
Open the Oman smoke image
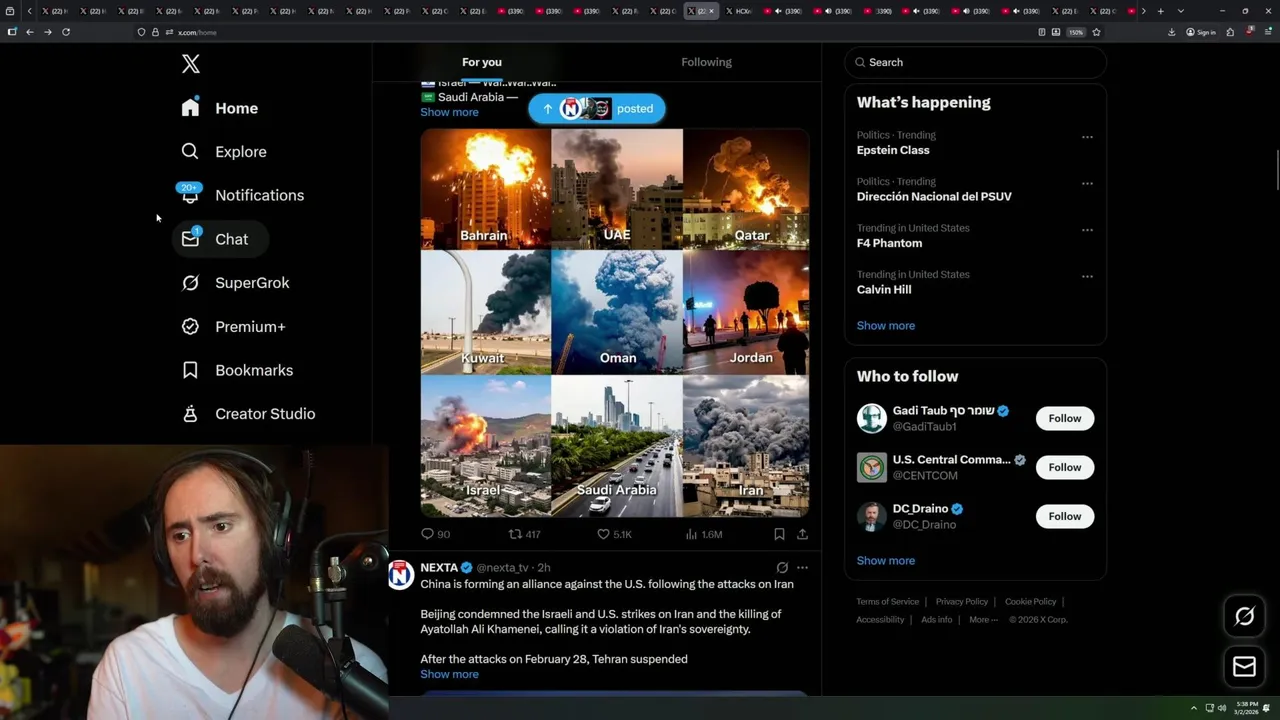pos(617,311)
